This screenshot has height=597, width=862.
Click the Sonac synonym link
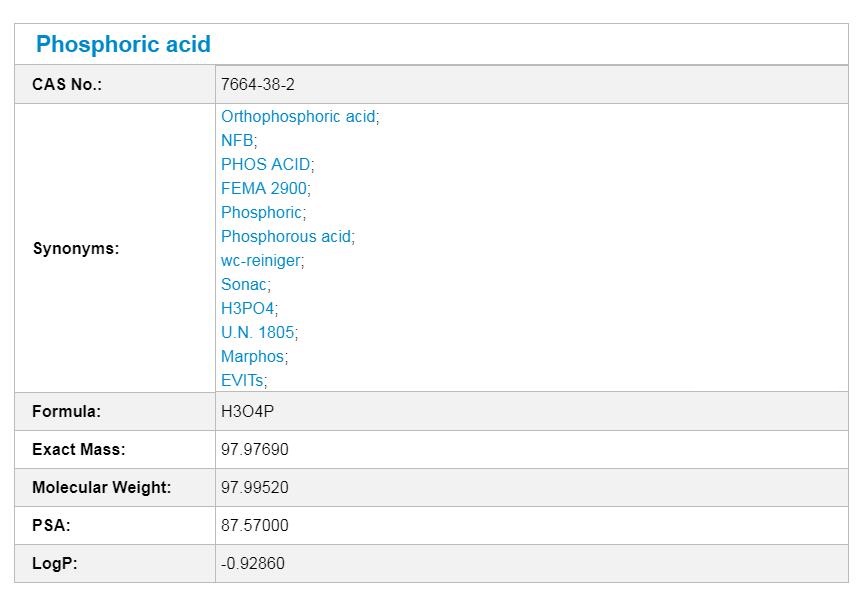coord(244,284)
